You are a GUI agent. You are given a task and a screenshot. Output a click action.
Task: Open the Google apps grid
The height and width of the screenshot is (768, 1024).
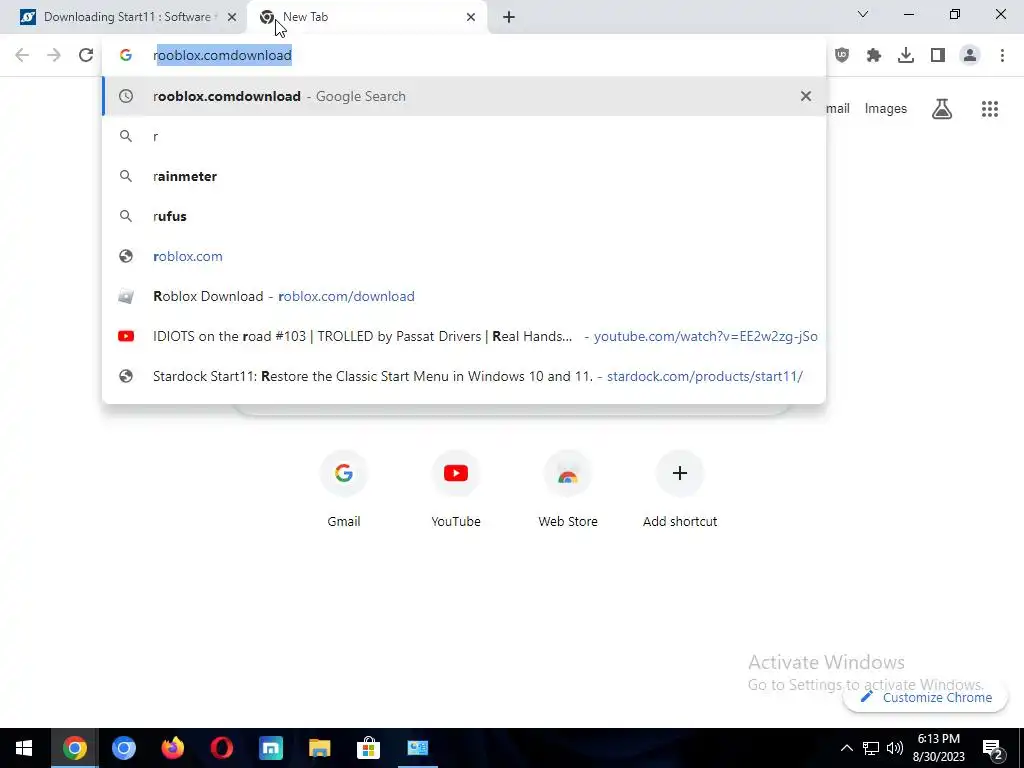(989, 109)
